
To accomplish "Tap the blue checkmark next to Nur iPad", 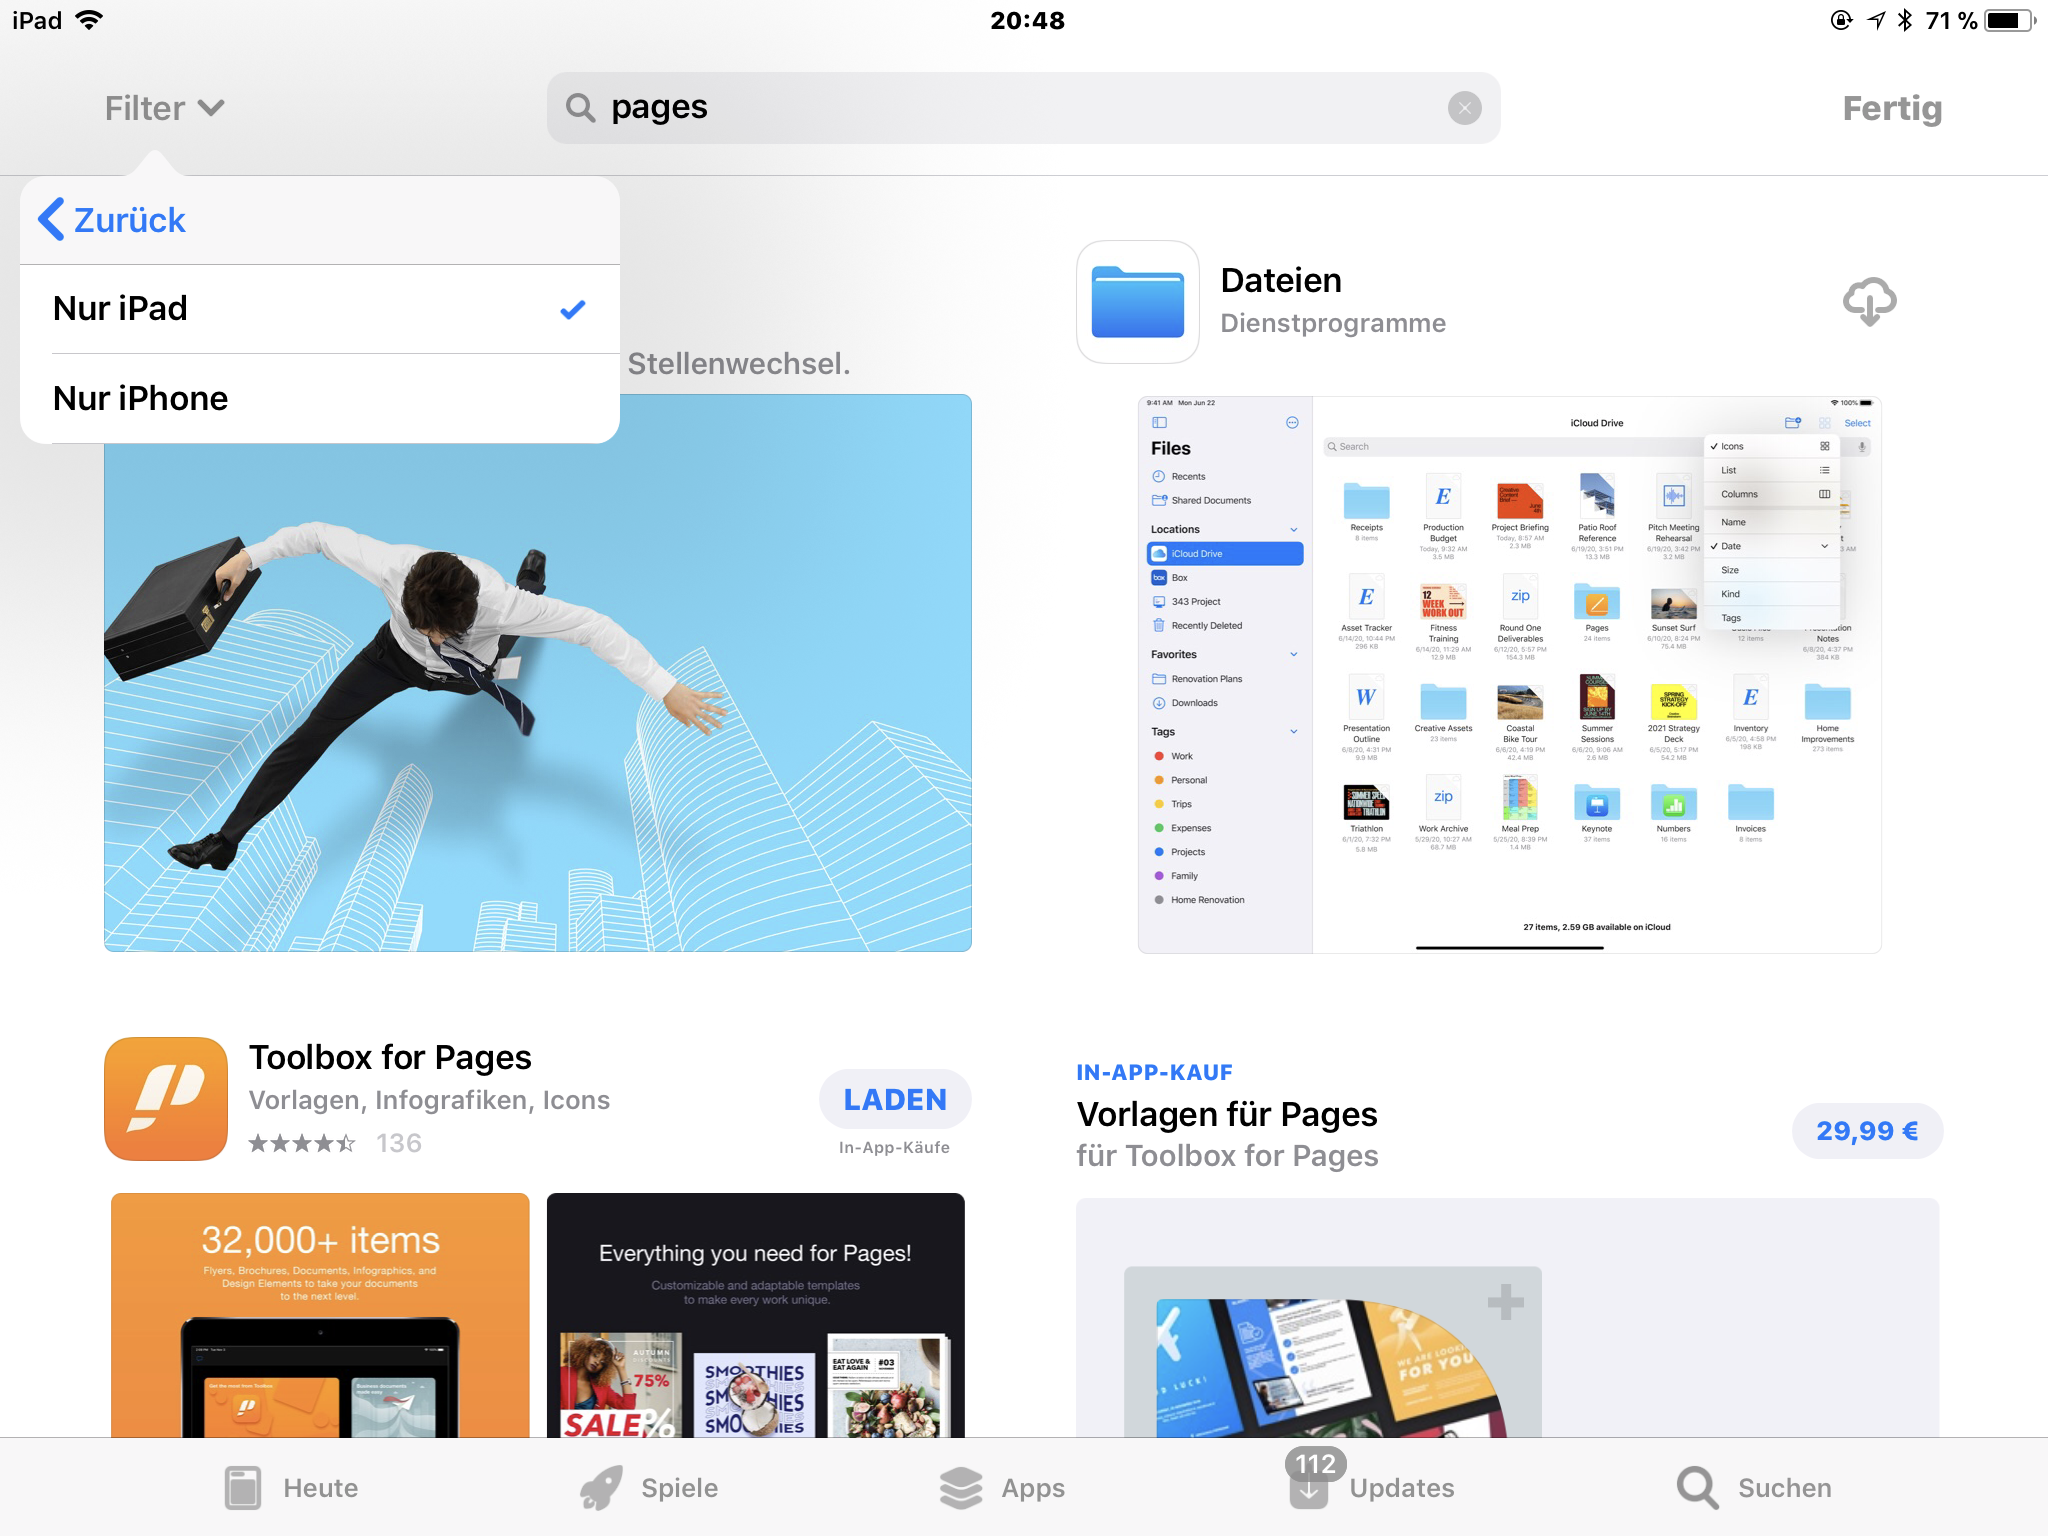I will [x=572, y=310].
